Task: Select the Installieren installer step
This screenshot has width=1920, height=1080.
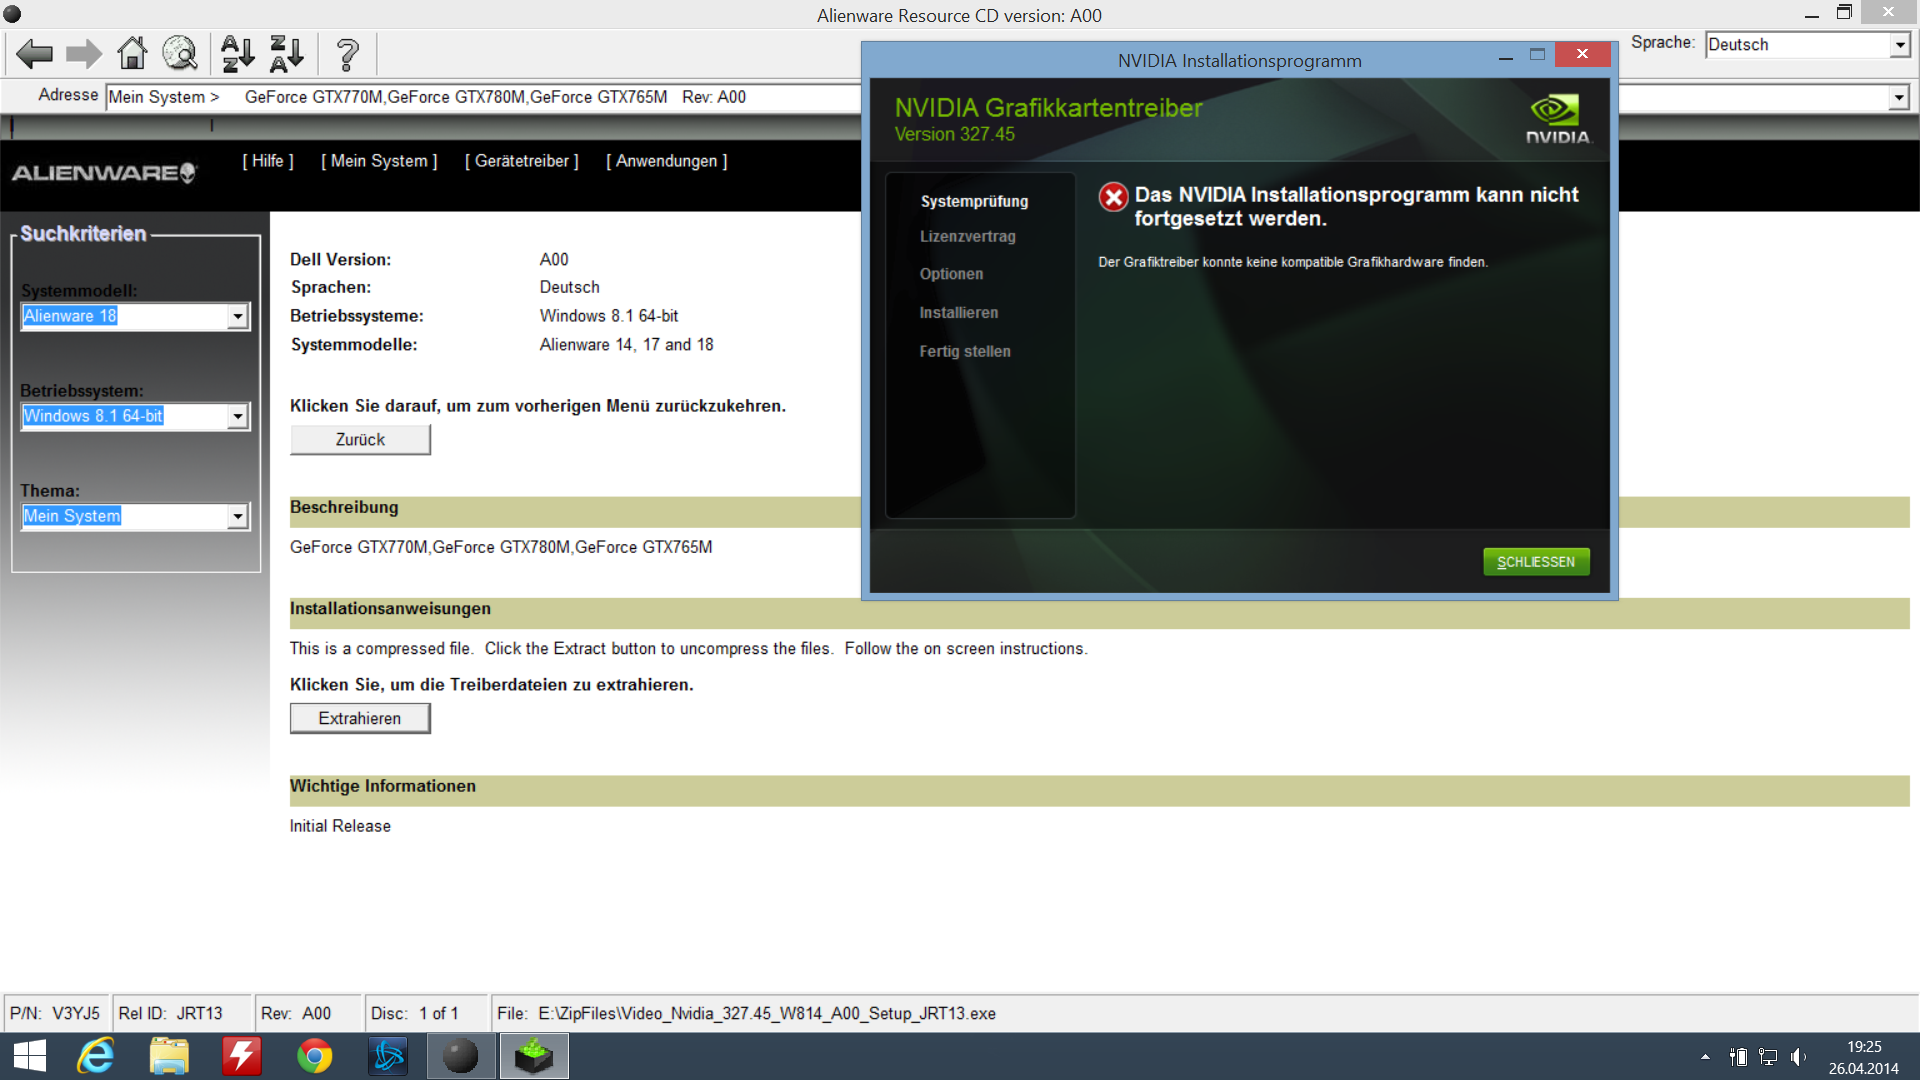Action: point(958,313)
